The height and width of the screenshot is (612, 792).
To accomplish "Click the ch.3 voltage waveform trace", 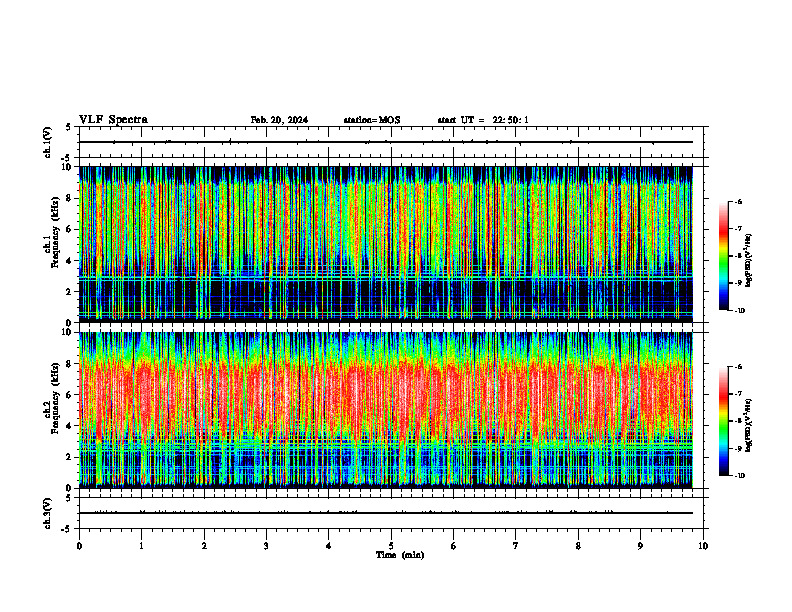I will click(x=386, y=513).
